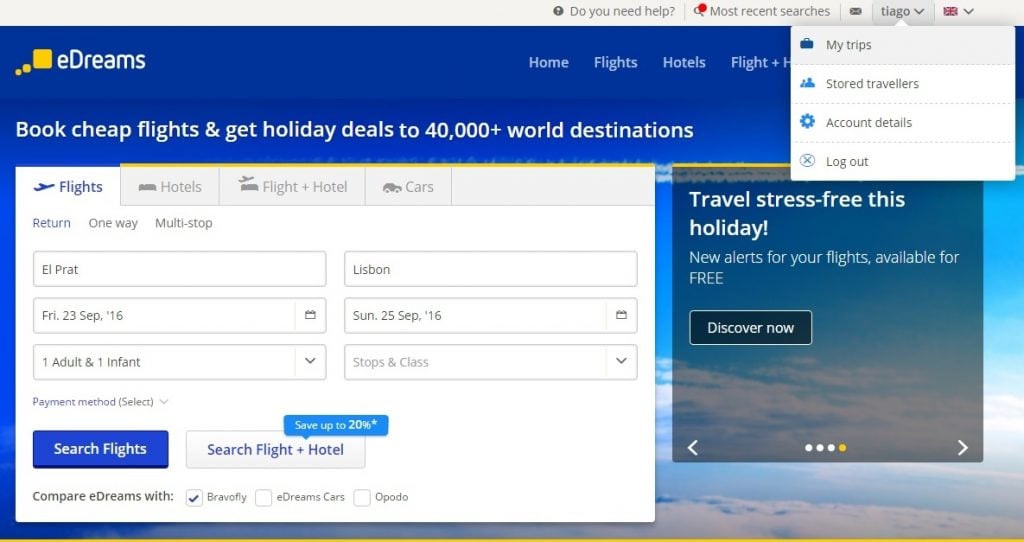The width and height of the screenshot is (1024, 542).
Task: Show next promotional banner slide arrow
Action: (x=962, y=447)
